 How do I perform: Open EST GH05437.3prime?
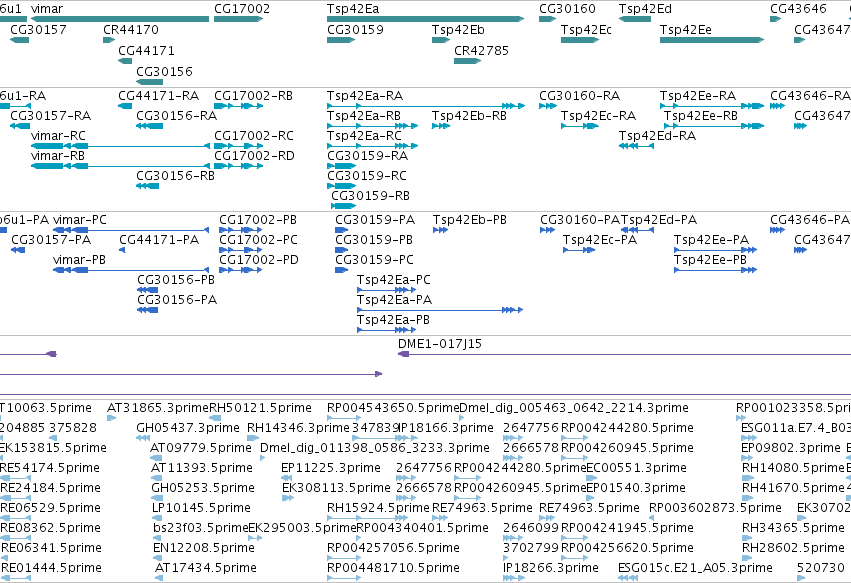pyautogui.click(x=141, y=438)
